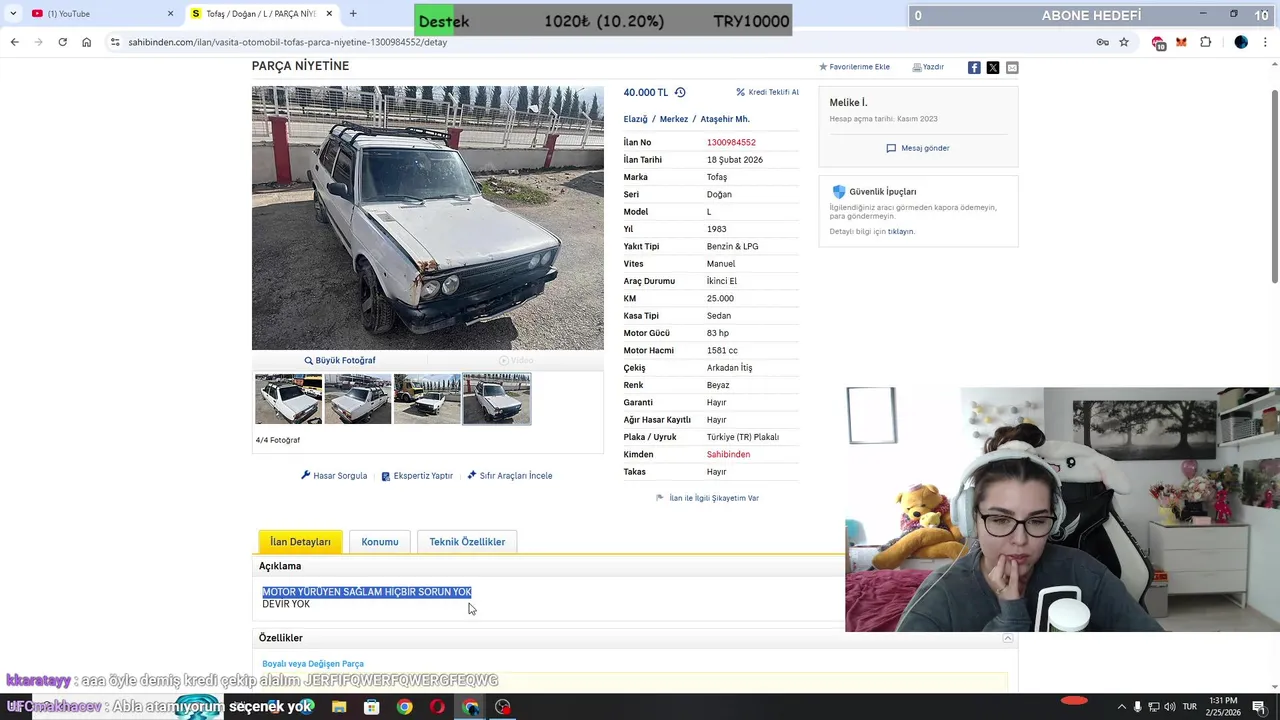Open the browser profile avatar

(x=1241, y=42)
